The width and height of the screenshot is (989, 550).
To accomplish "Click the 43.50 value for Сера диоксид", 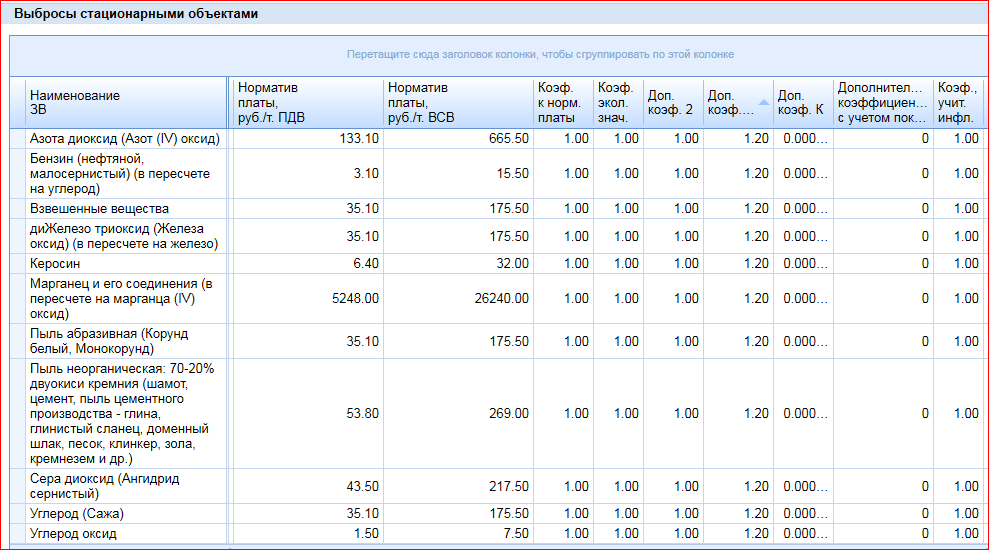I will coord(360,486).
